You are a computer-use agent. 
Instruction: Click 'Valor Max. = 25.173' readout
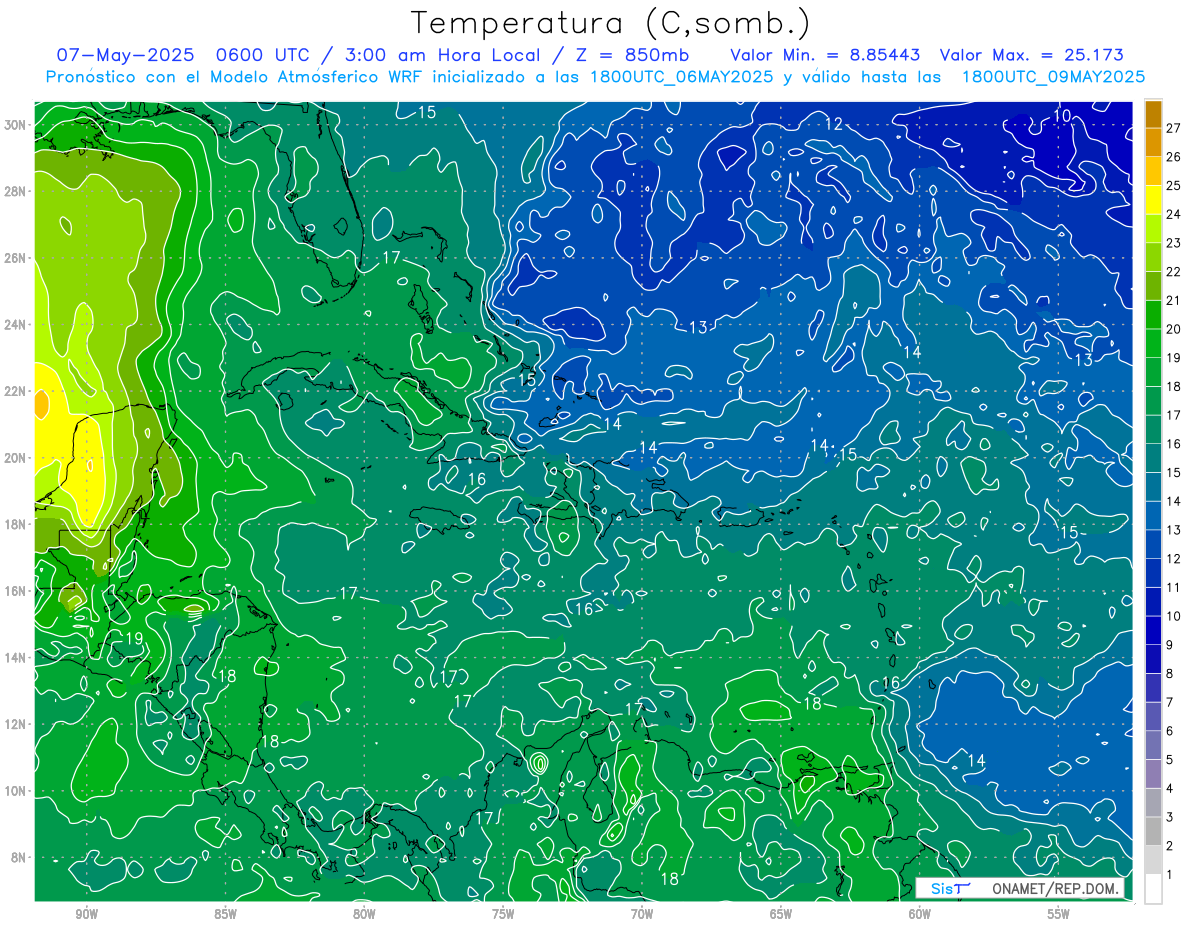(x=1033, y=56)
